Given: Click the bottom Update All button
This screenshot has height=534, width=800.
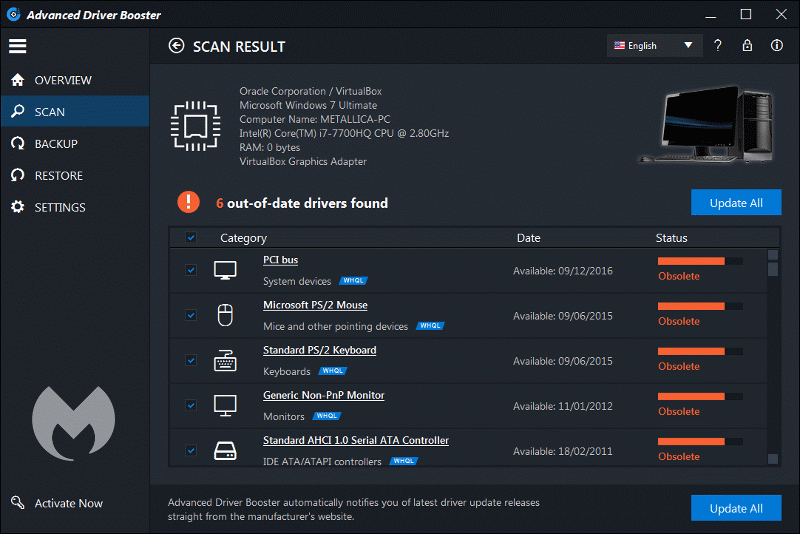Looking at the screenshot, I should [x=736, y=508].
